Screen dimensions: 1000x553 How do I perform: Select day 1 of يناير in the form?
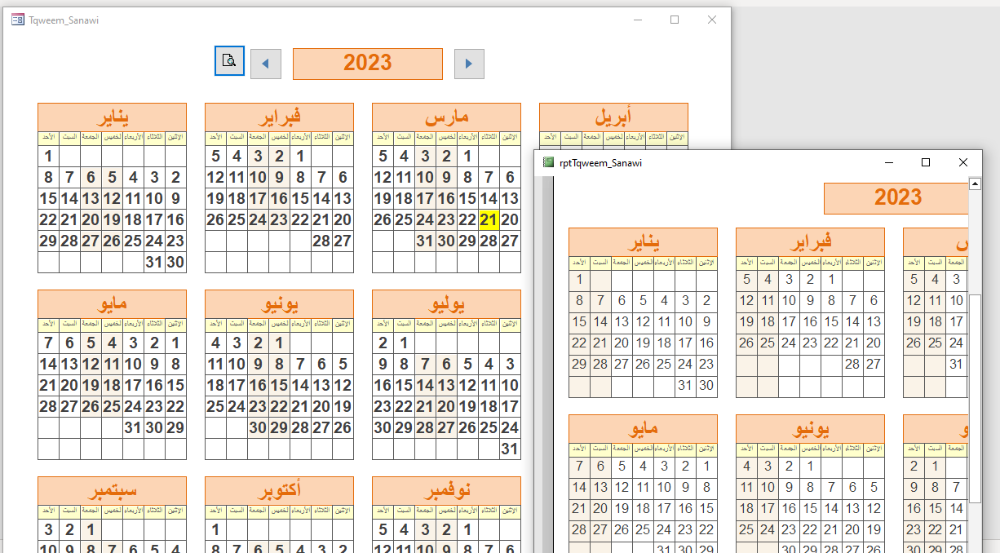point(48,155)
